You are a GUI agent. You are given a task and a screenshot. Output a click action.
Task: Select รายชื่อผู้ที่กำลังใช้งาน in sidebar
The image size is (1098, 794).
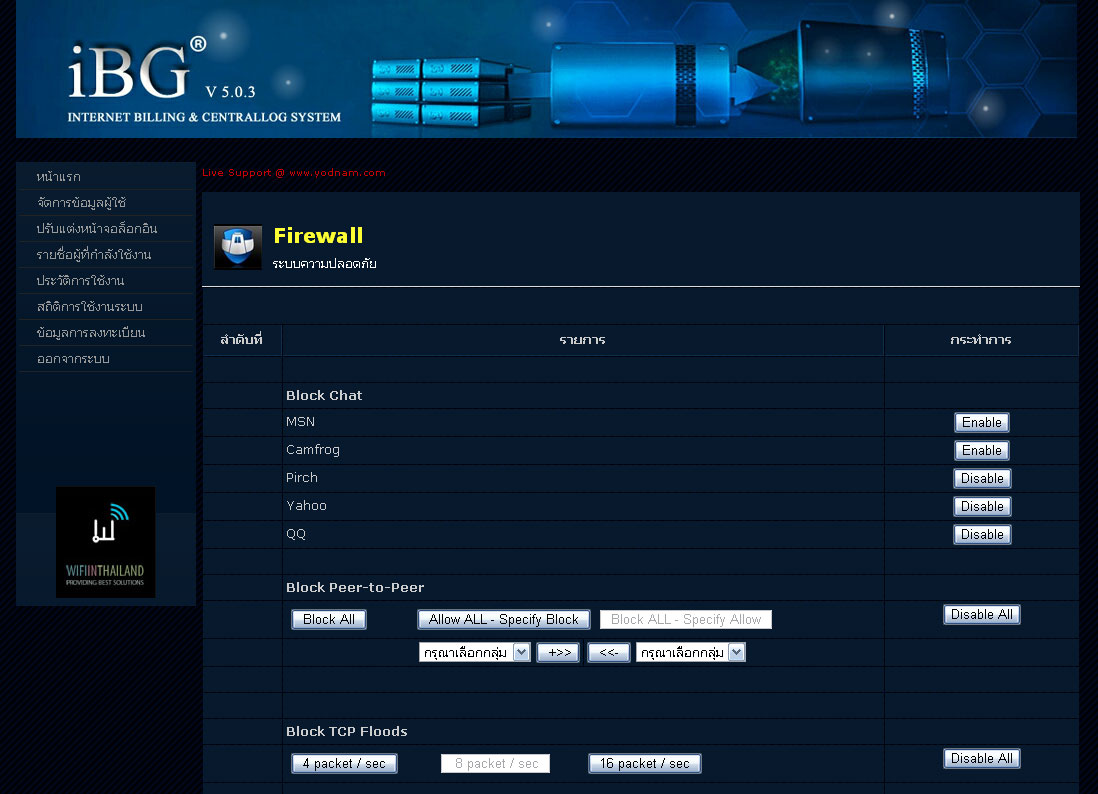click(x=94, y=254)
